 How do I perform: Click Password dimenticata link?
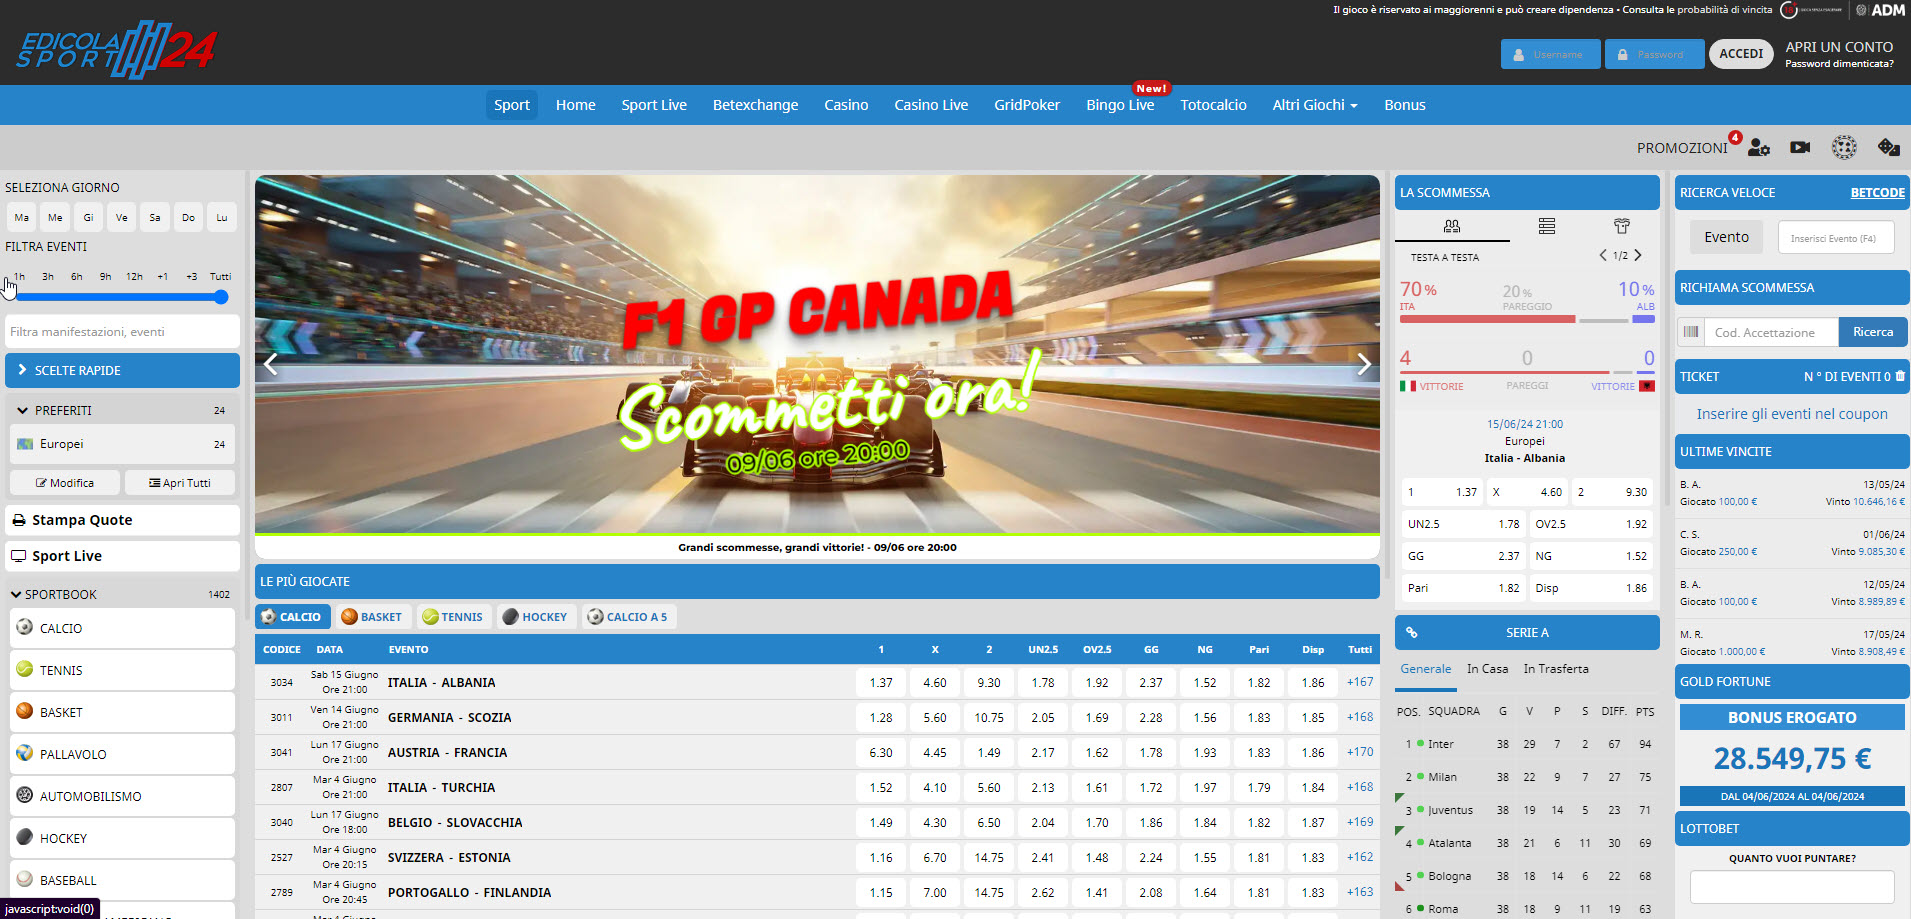pyautogui.click(x=1839, y=64)
